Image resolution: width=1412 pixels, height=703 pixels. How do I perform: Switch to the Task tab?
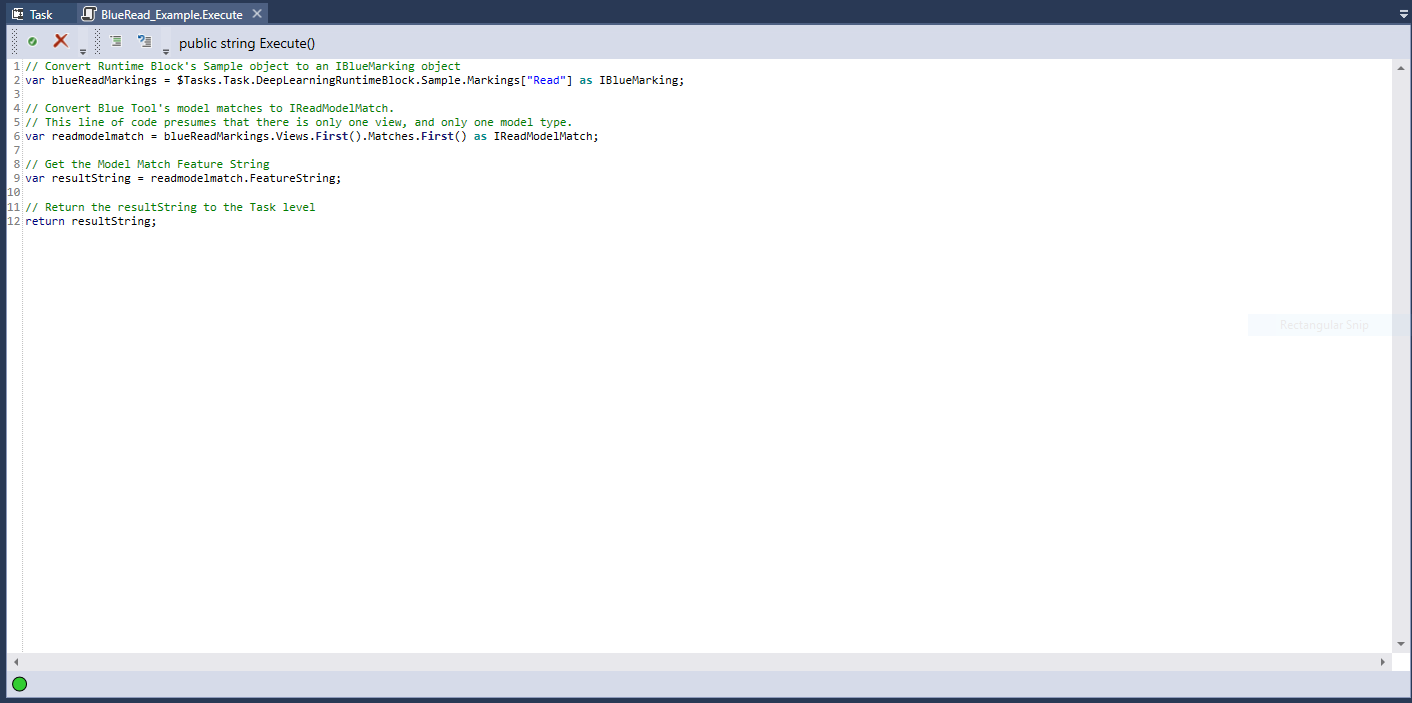40,14
